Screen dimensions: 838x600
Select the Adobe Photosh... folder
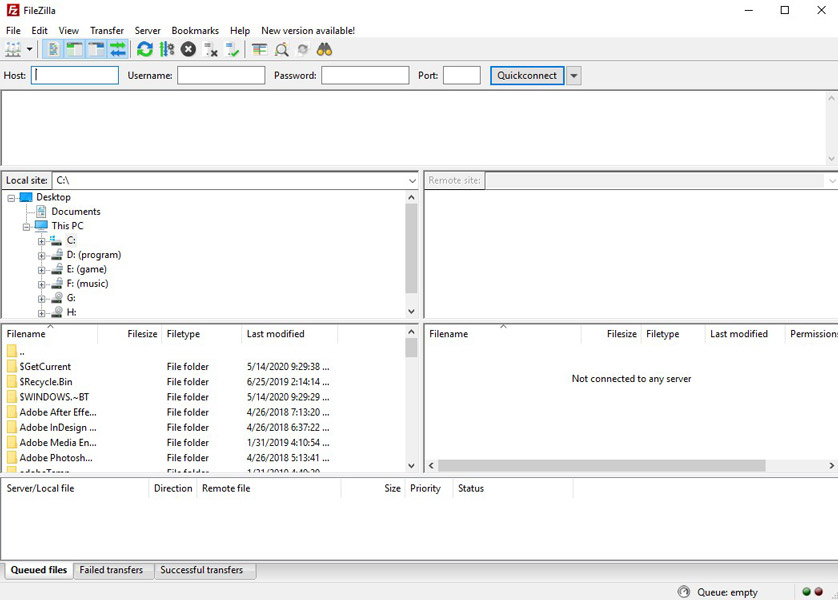click(x=56, y=458)
